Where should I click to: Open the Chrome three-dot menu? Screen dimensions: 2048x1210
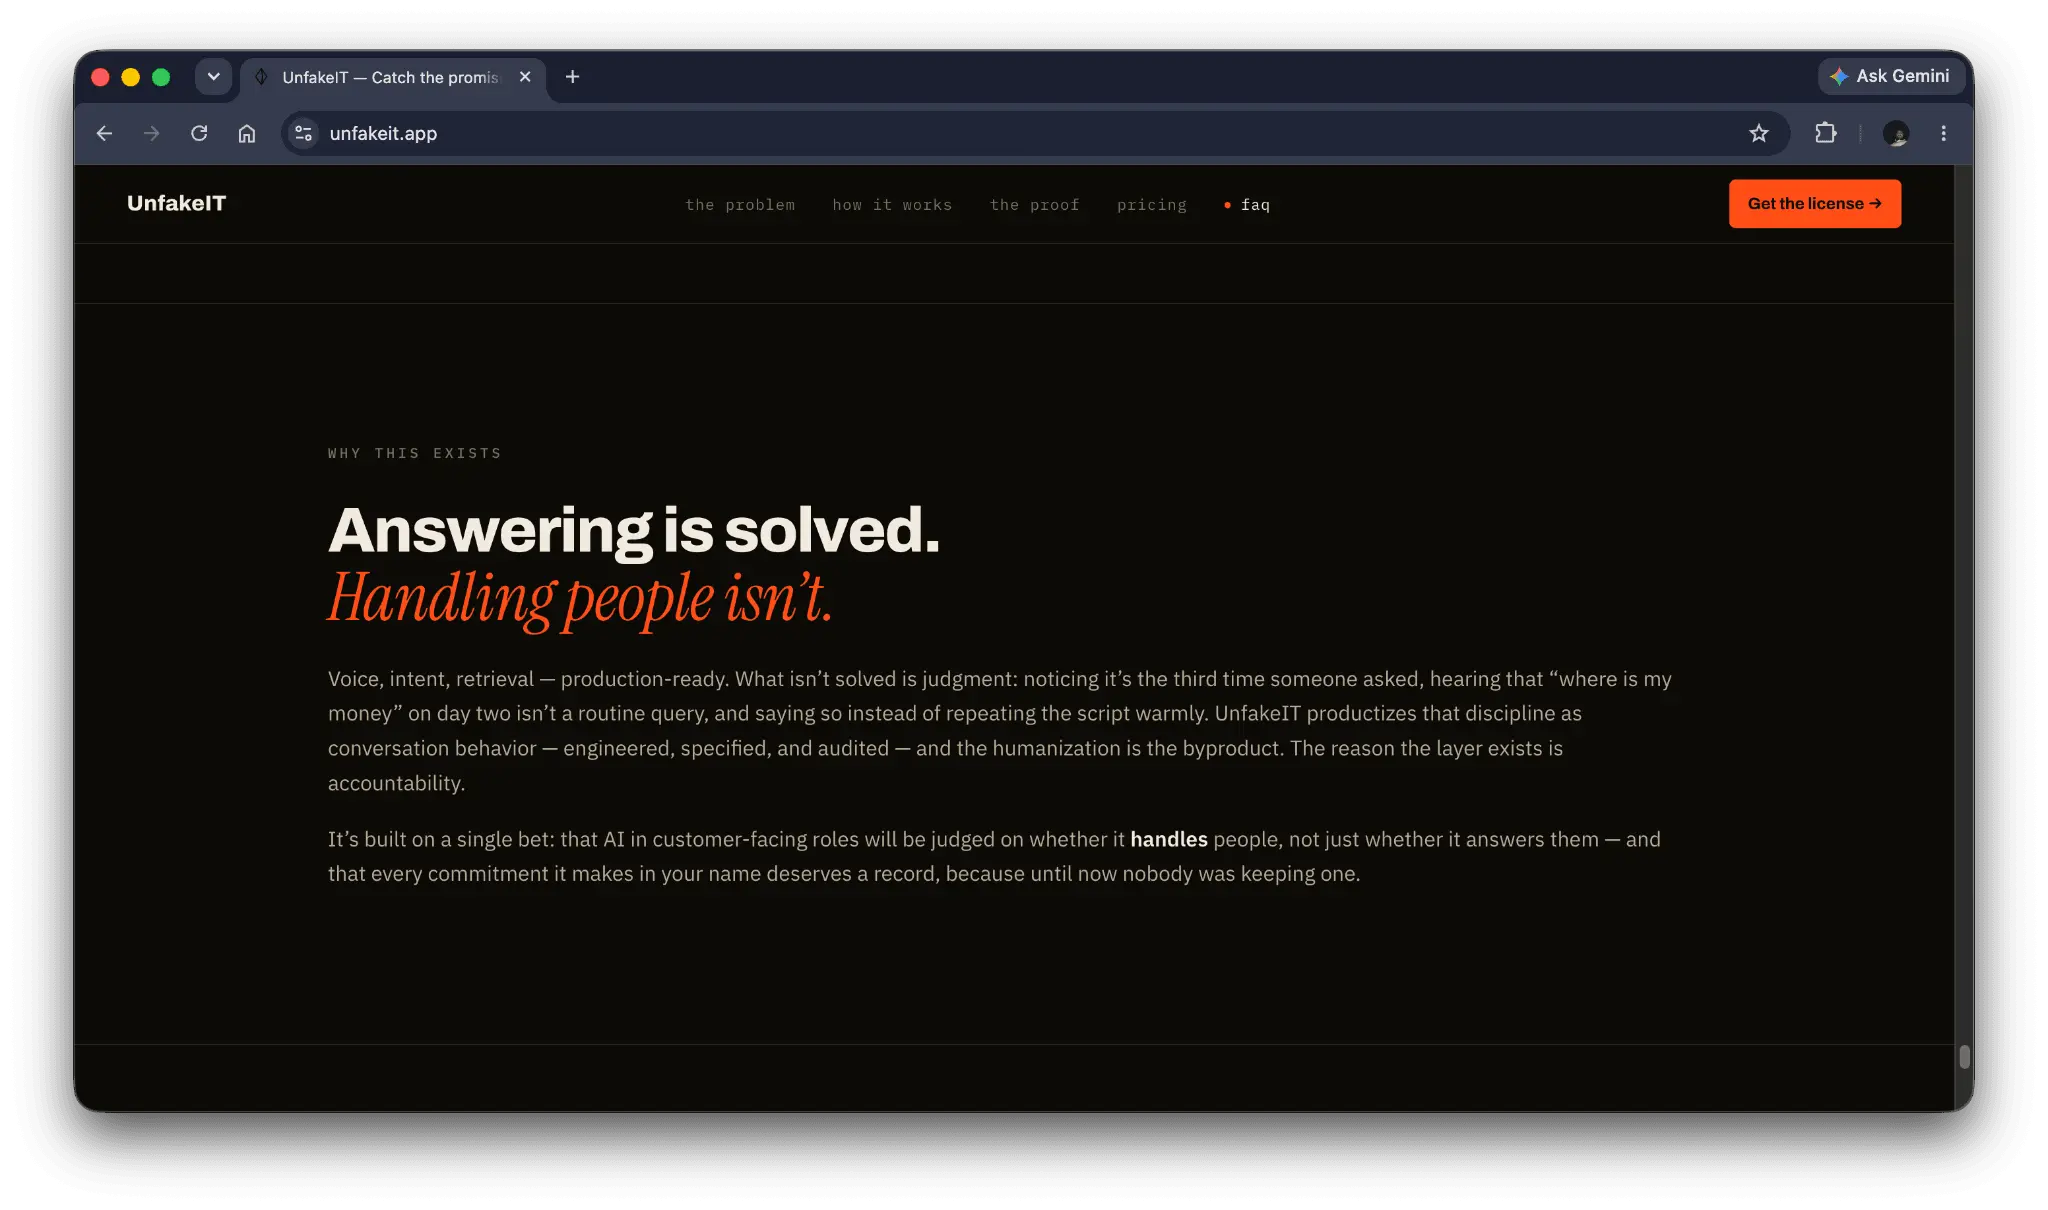(1943, 133)
